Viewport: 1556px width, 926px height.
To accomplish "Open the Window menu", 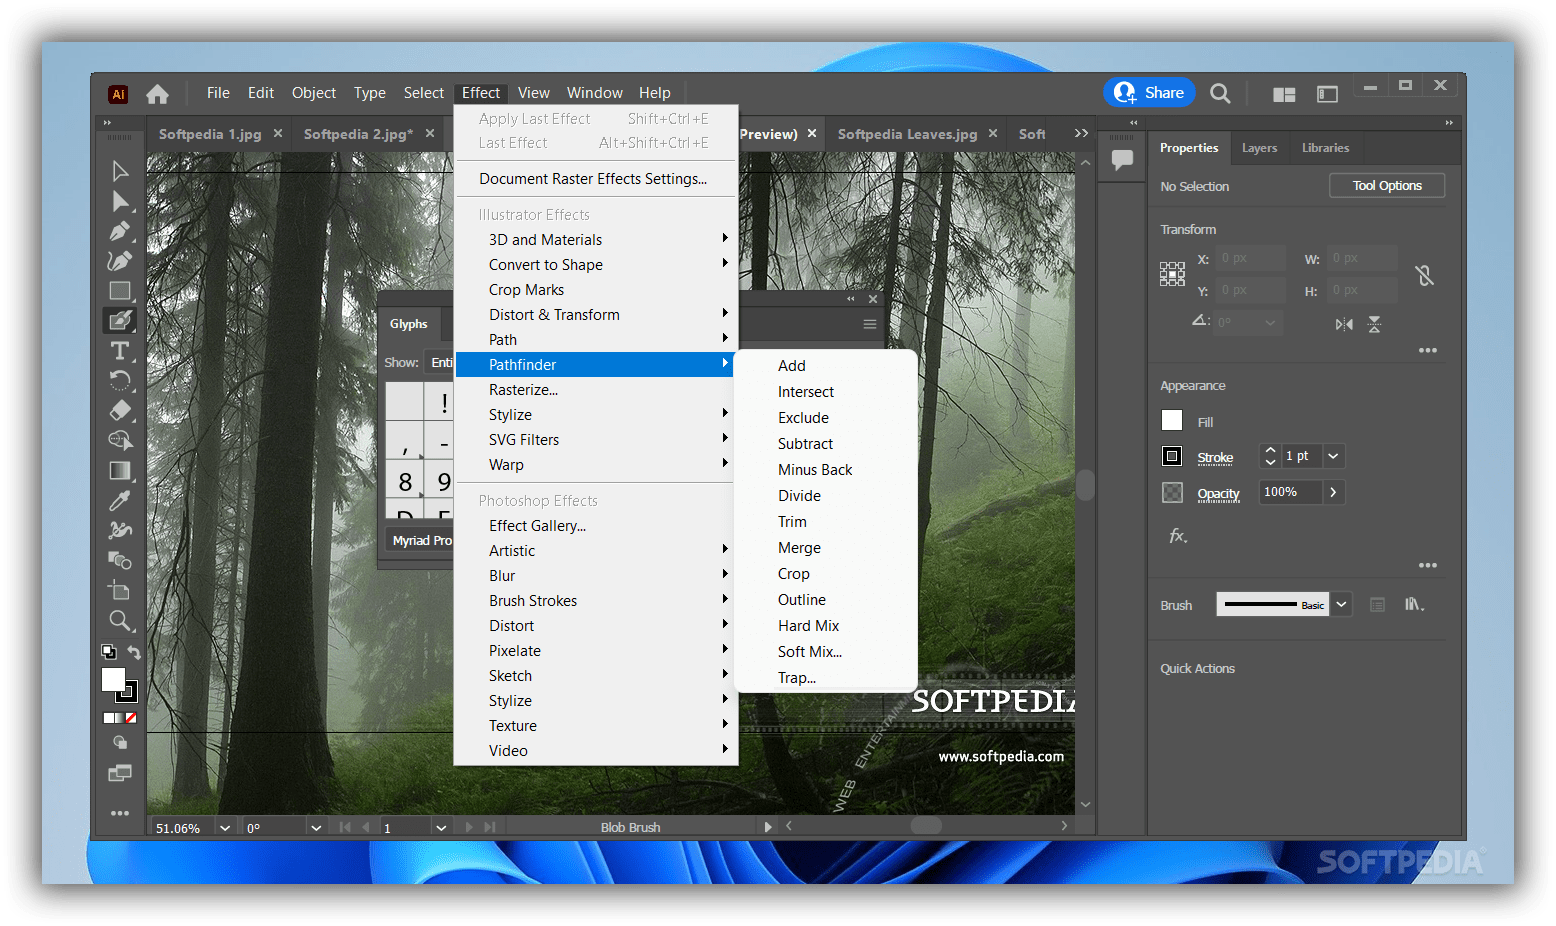I will (x=595, y=93).
